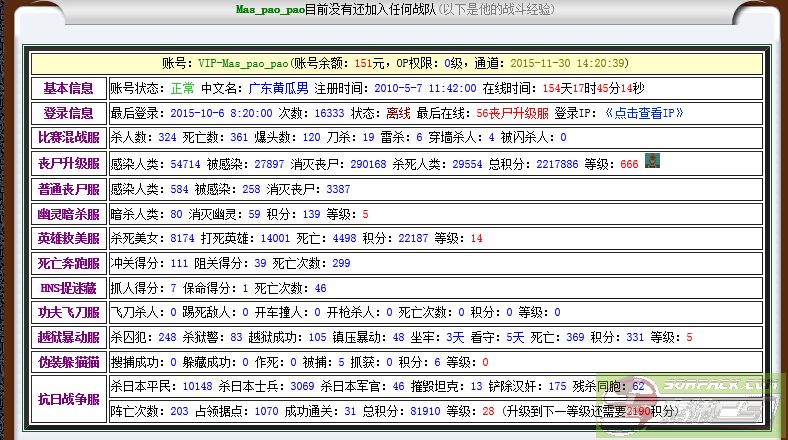The image size is (788, 440).
Task: Choose the 普通丧尸服 server label
Action: tap(68, 188)
